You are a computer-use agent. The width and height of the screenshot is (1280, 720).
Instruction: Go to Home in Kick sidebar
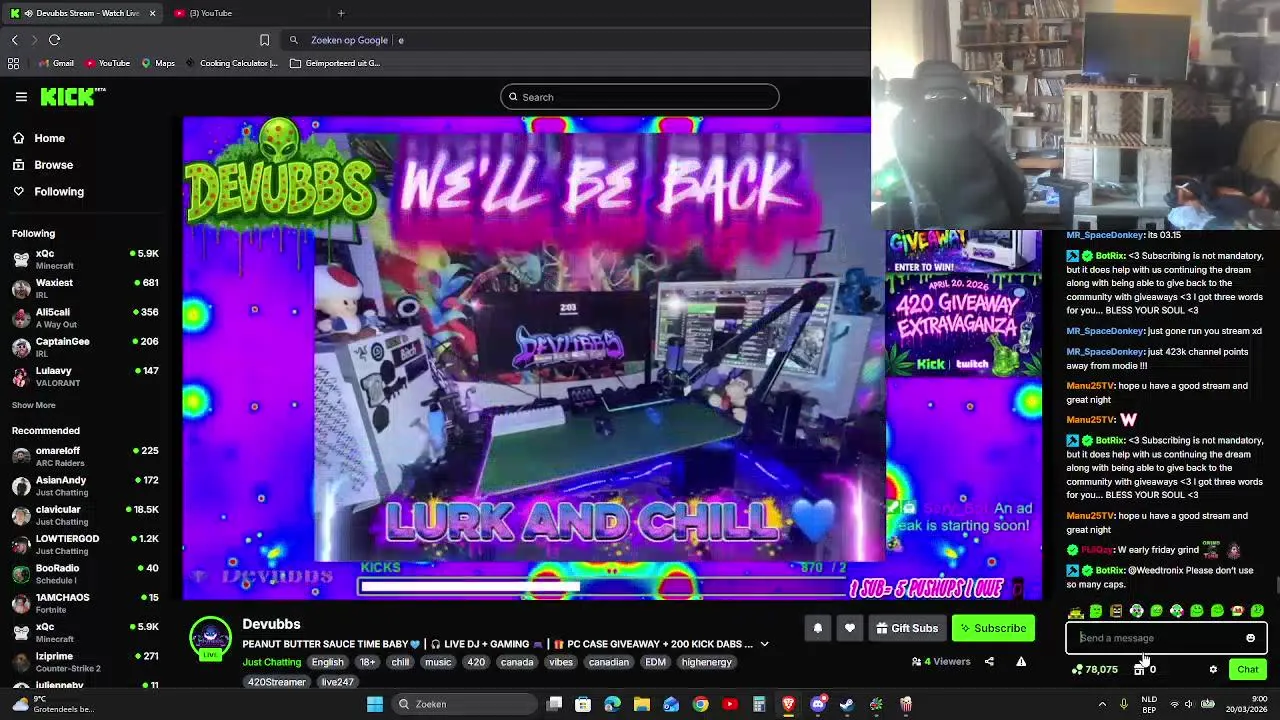(x=38, y=138)
